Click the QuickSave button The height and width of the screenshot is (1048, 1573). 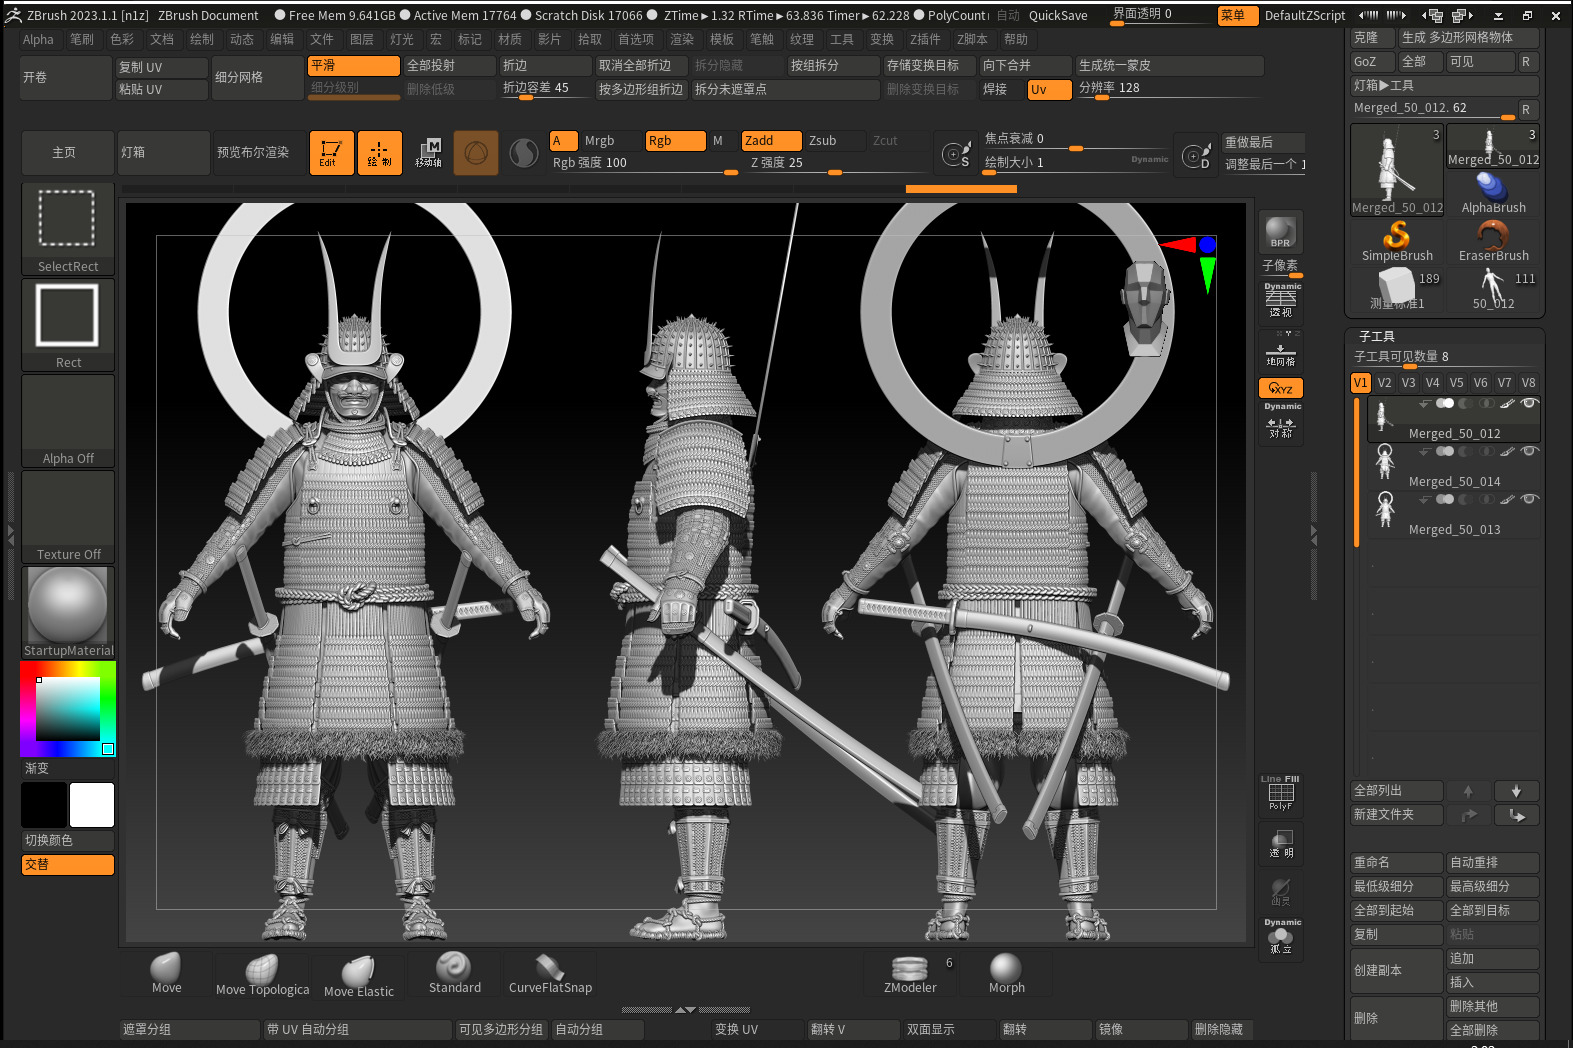tap(1058, 16)
